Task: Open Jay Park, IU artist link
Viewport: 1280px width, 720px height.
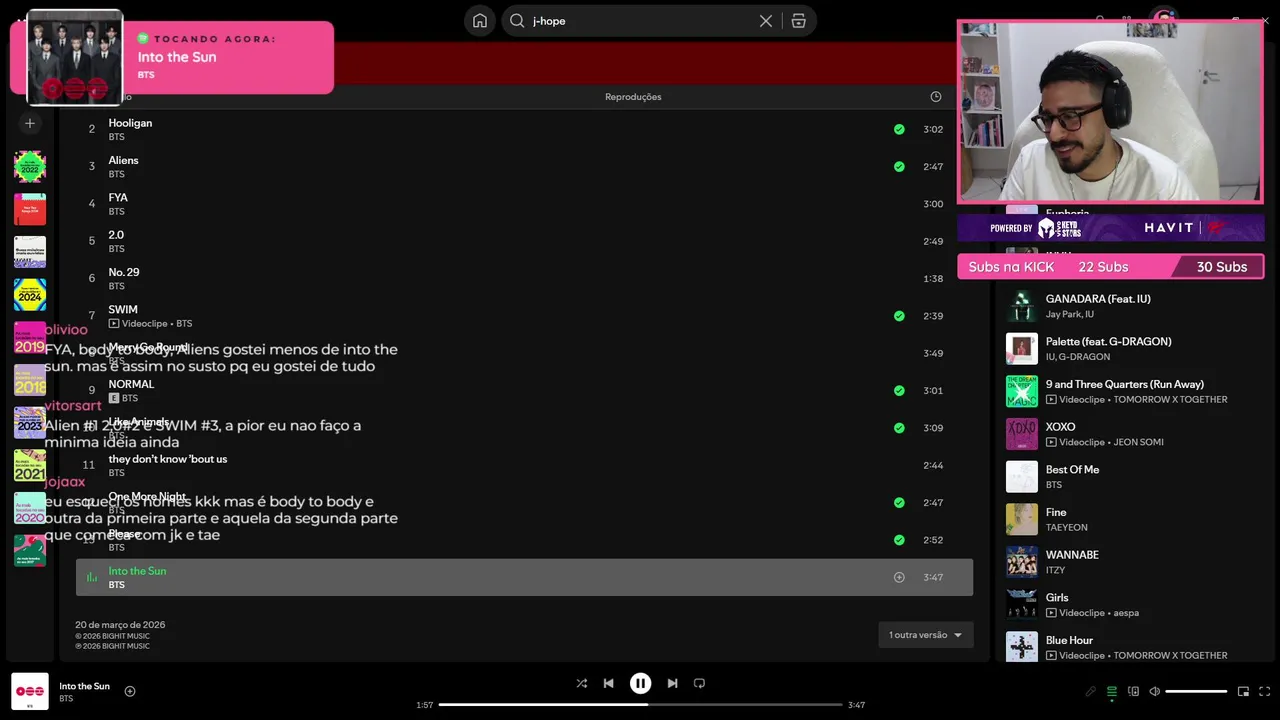Action: (1070, 314)
